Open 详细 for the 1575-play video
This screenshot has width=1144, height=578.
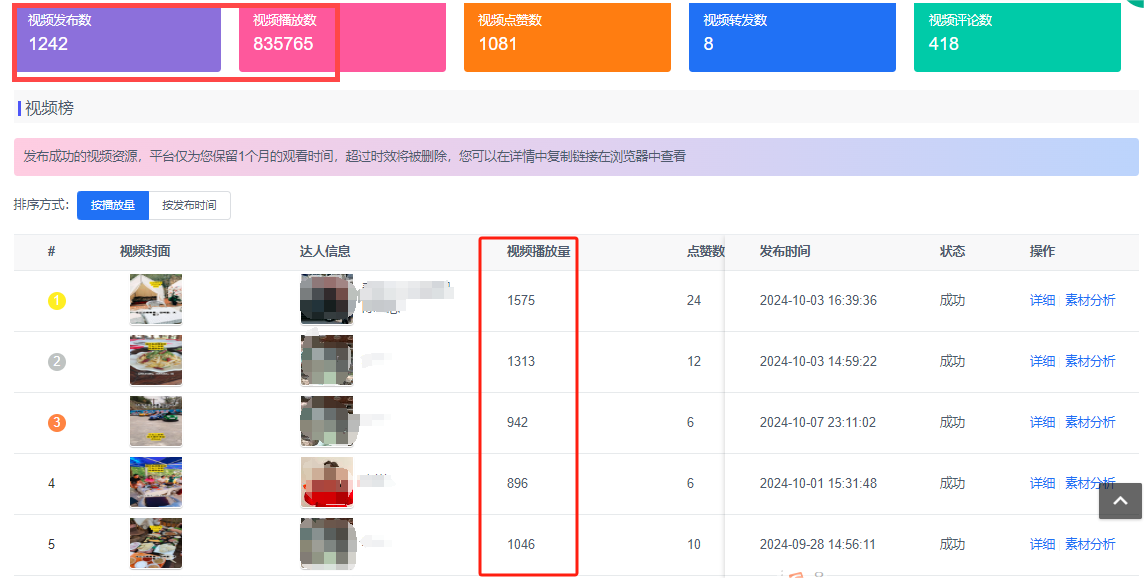[x=1042, y=300]
